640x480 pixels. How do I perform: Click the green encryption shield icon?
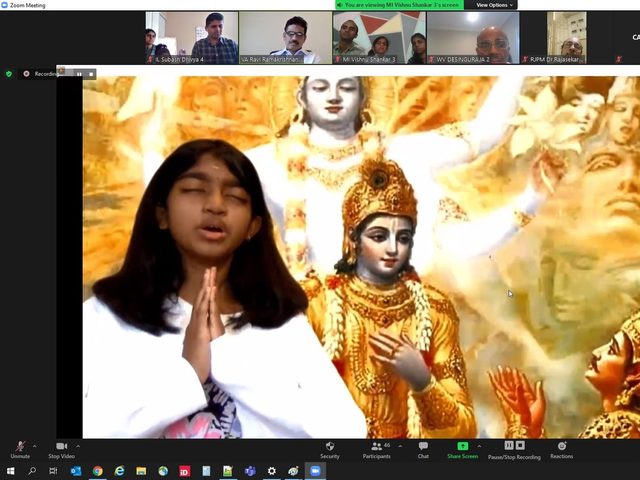tap(9, 74)
